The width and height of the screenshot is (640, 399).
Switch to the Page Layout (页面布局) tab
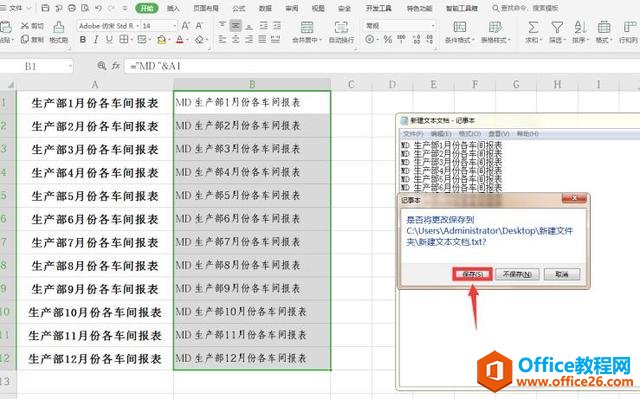click(206, 8)
